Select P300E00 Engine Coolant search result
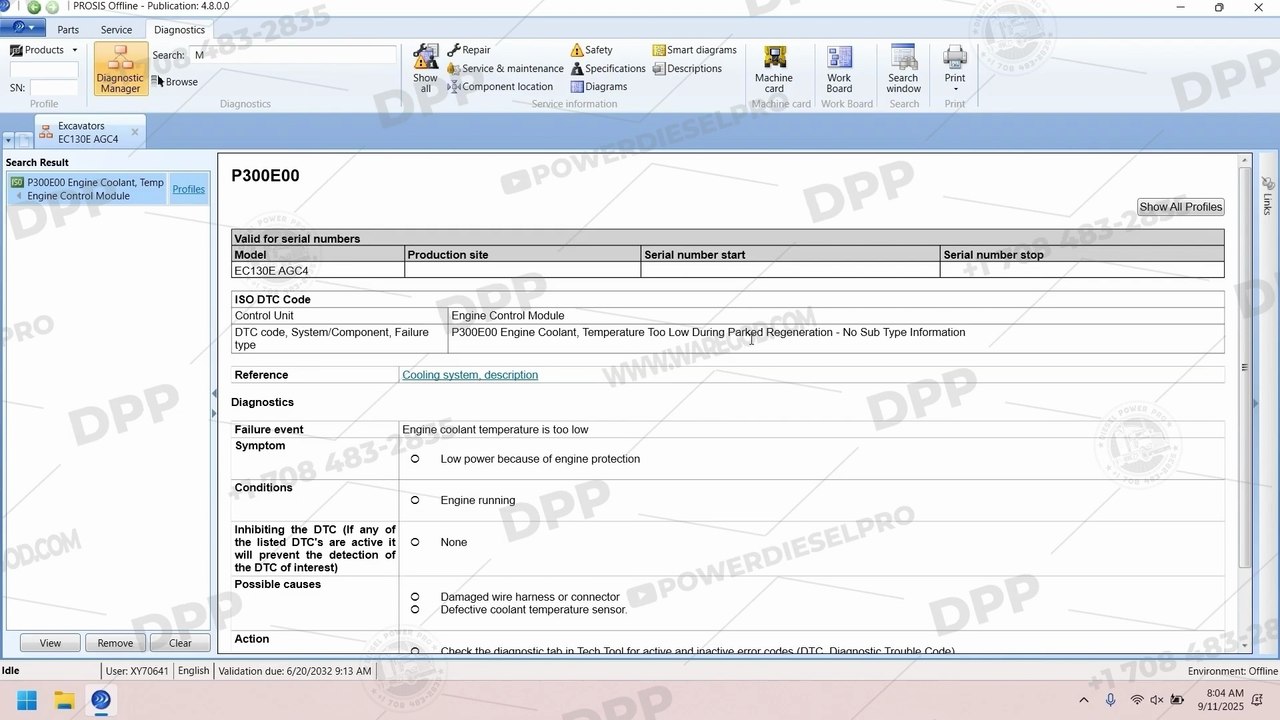Image resolution: width=1280 pixels, height=720 pixels. [88, 189]
